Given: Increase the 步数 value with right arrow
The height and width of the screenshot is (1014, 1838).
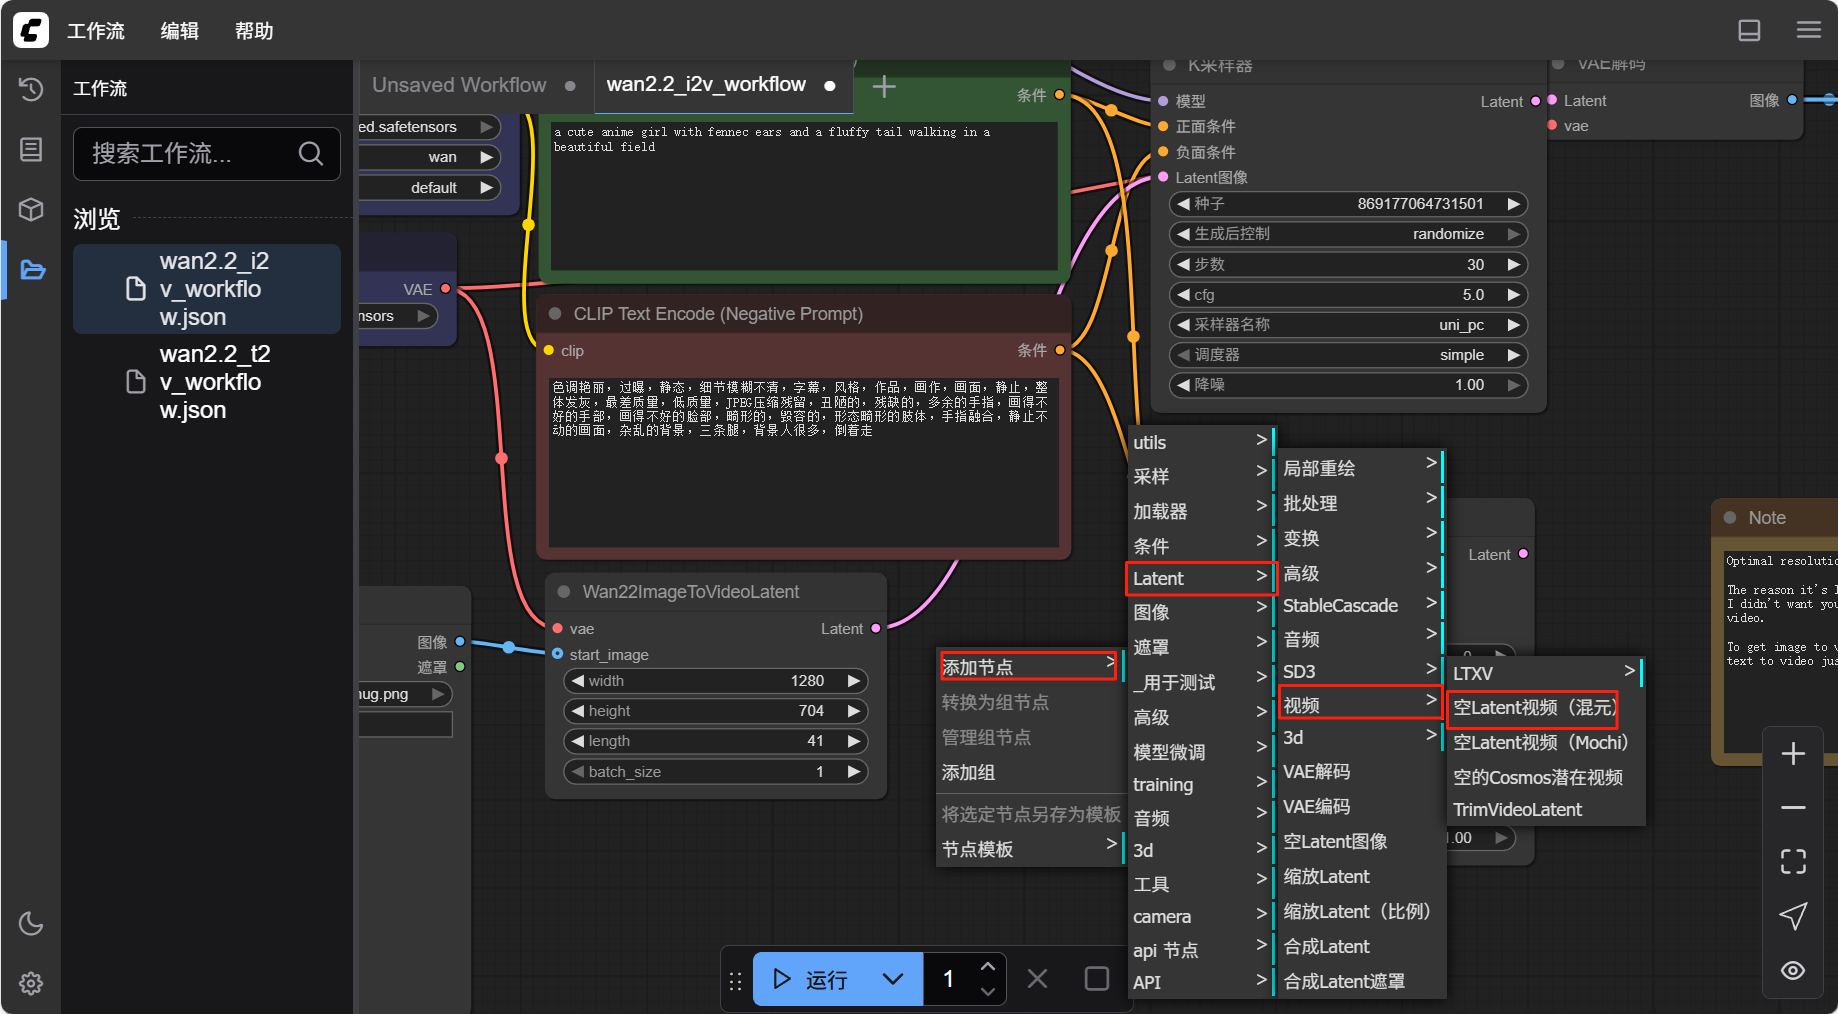Looking at the screenshot, I should tap(1513, 265).
